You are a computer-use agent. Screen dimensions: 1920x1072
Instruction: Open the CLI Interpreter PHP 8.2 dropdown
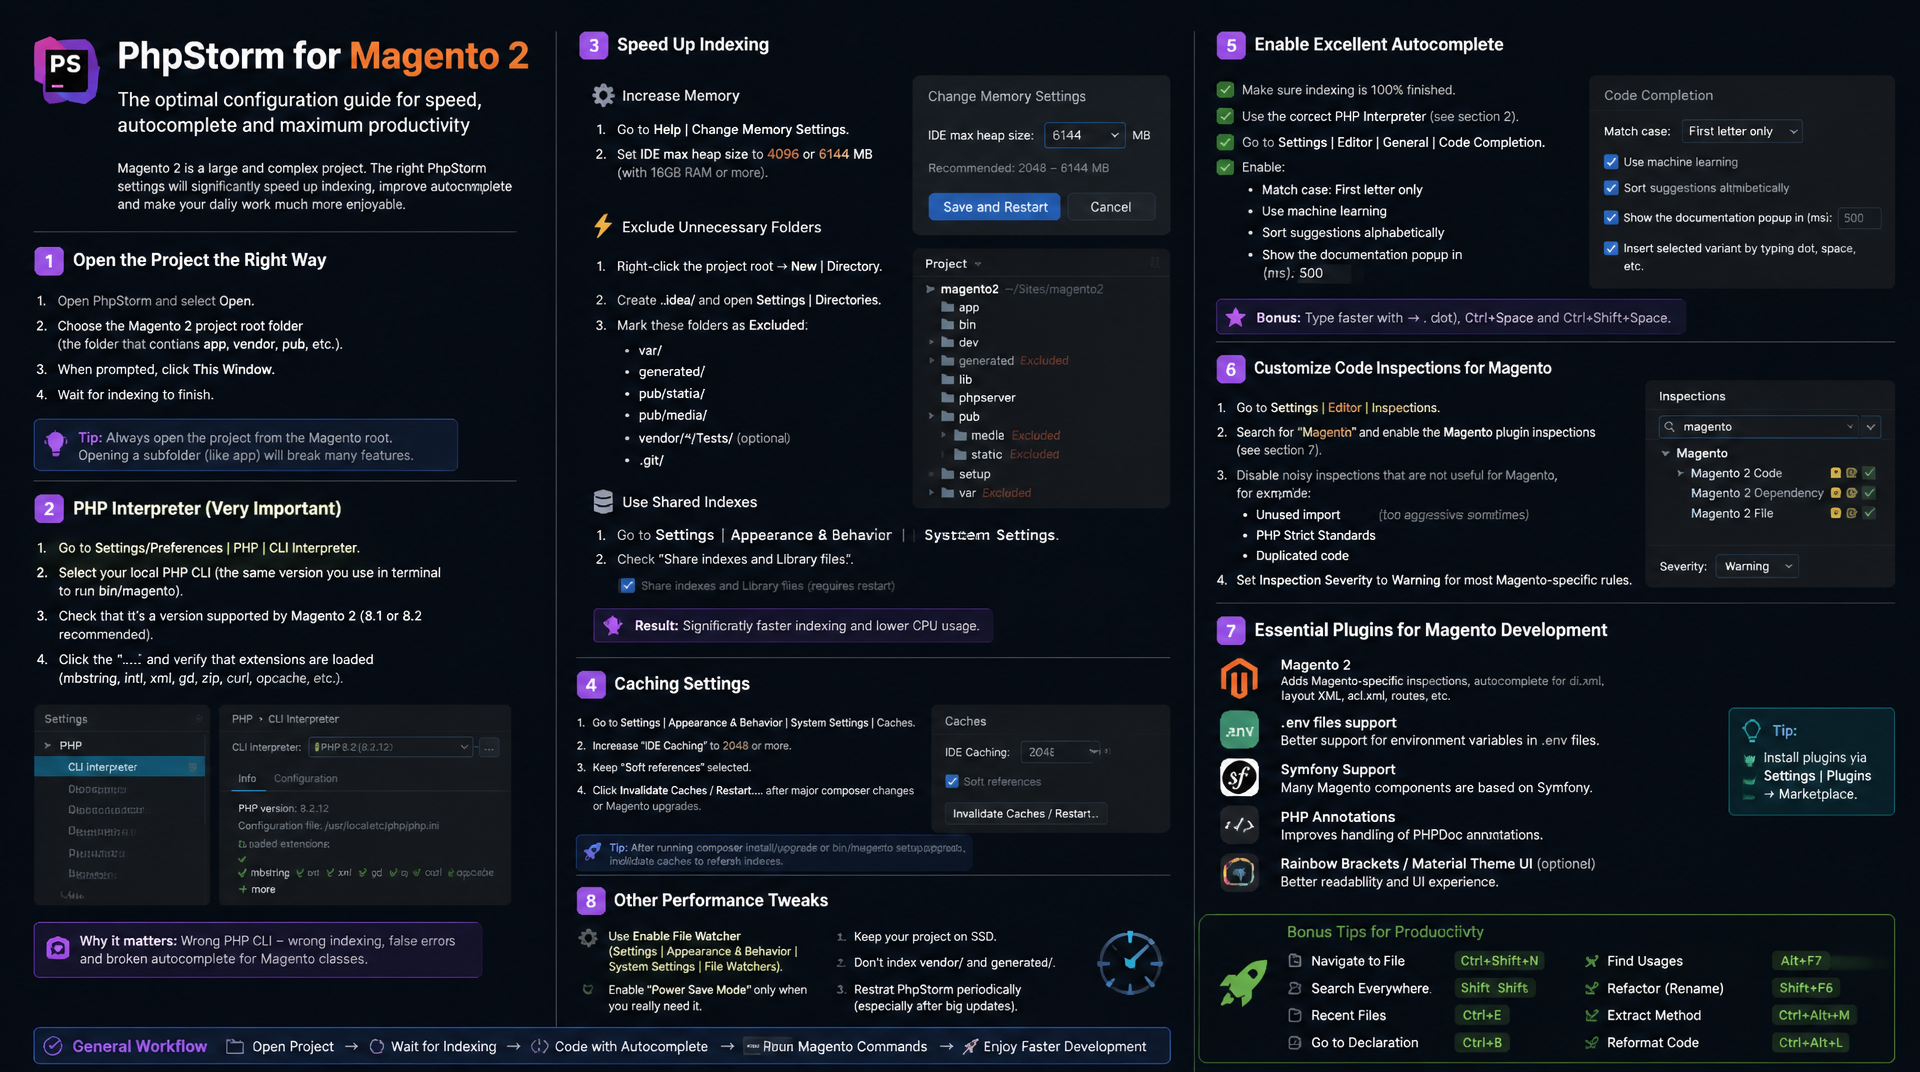tap(390, 747)
